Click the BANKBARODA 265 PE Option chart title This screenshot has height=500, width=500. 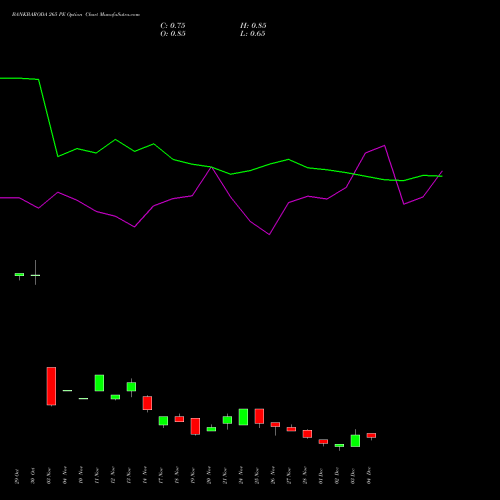pyautogui.click(x=76, y=15)
